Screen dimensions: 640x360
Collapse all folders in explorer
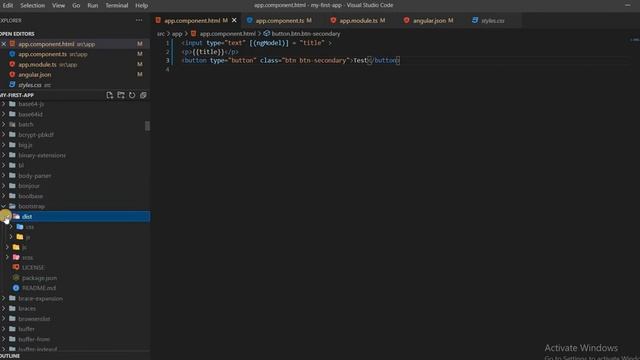tap(143, 95)
